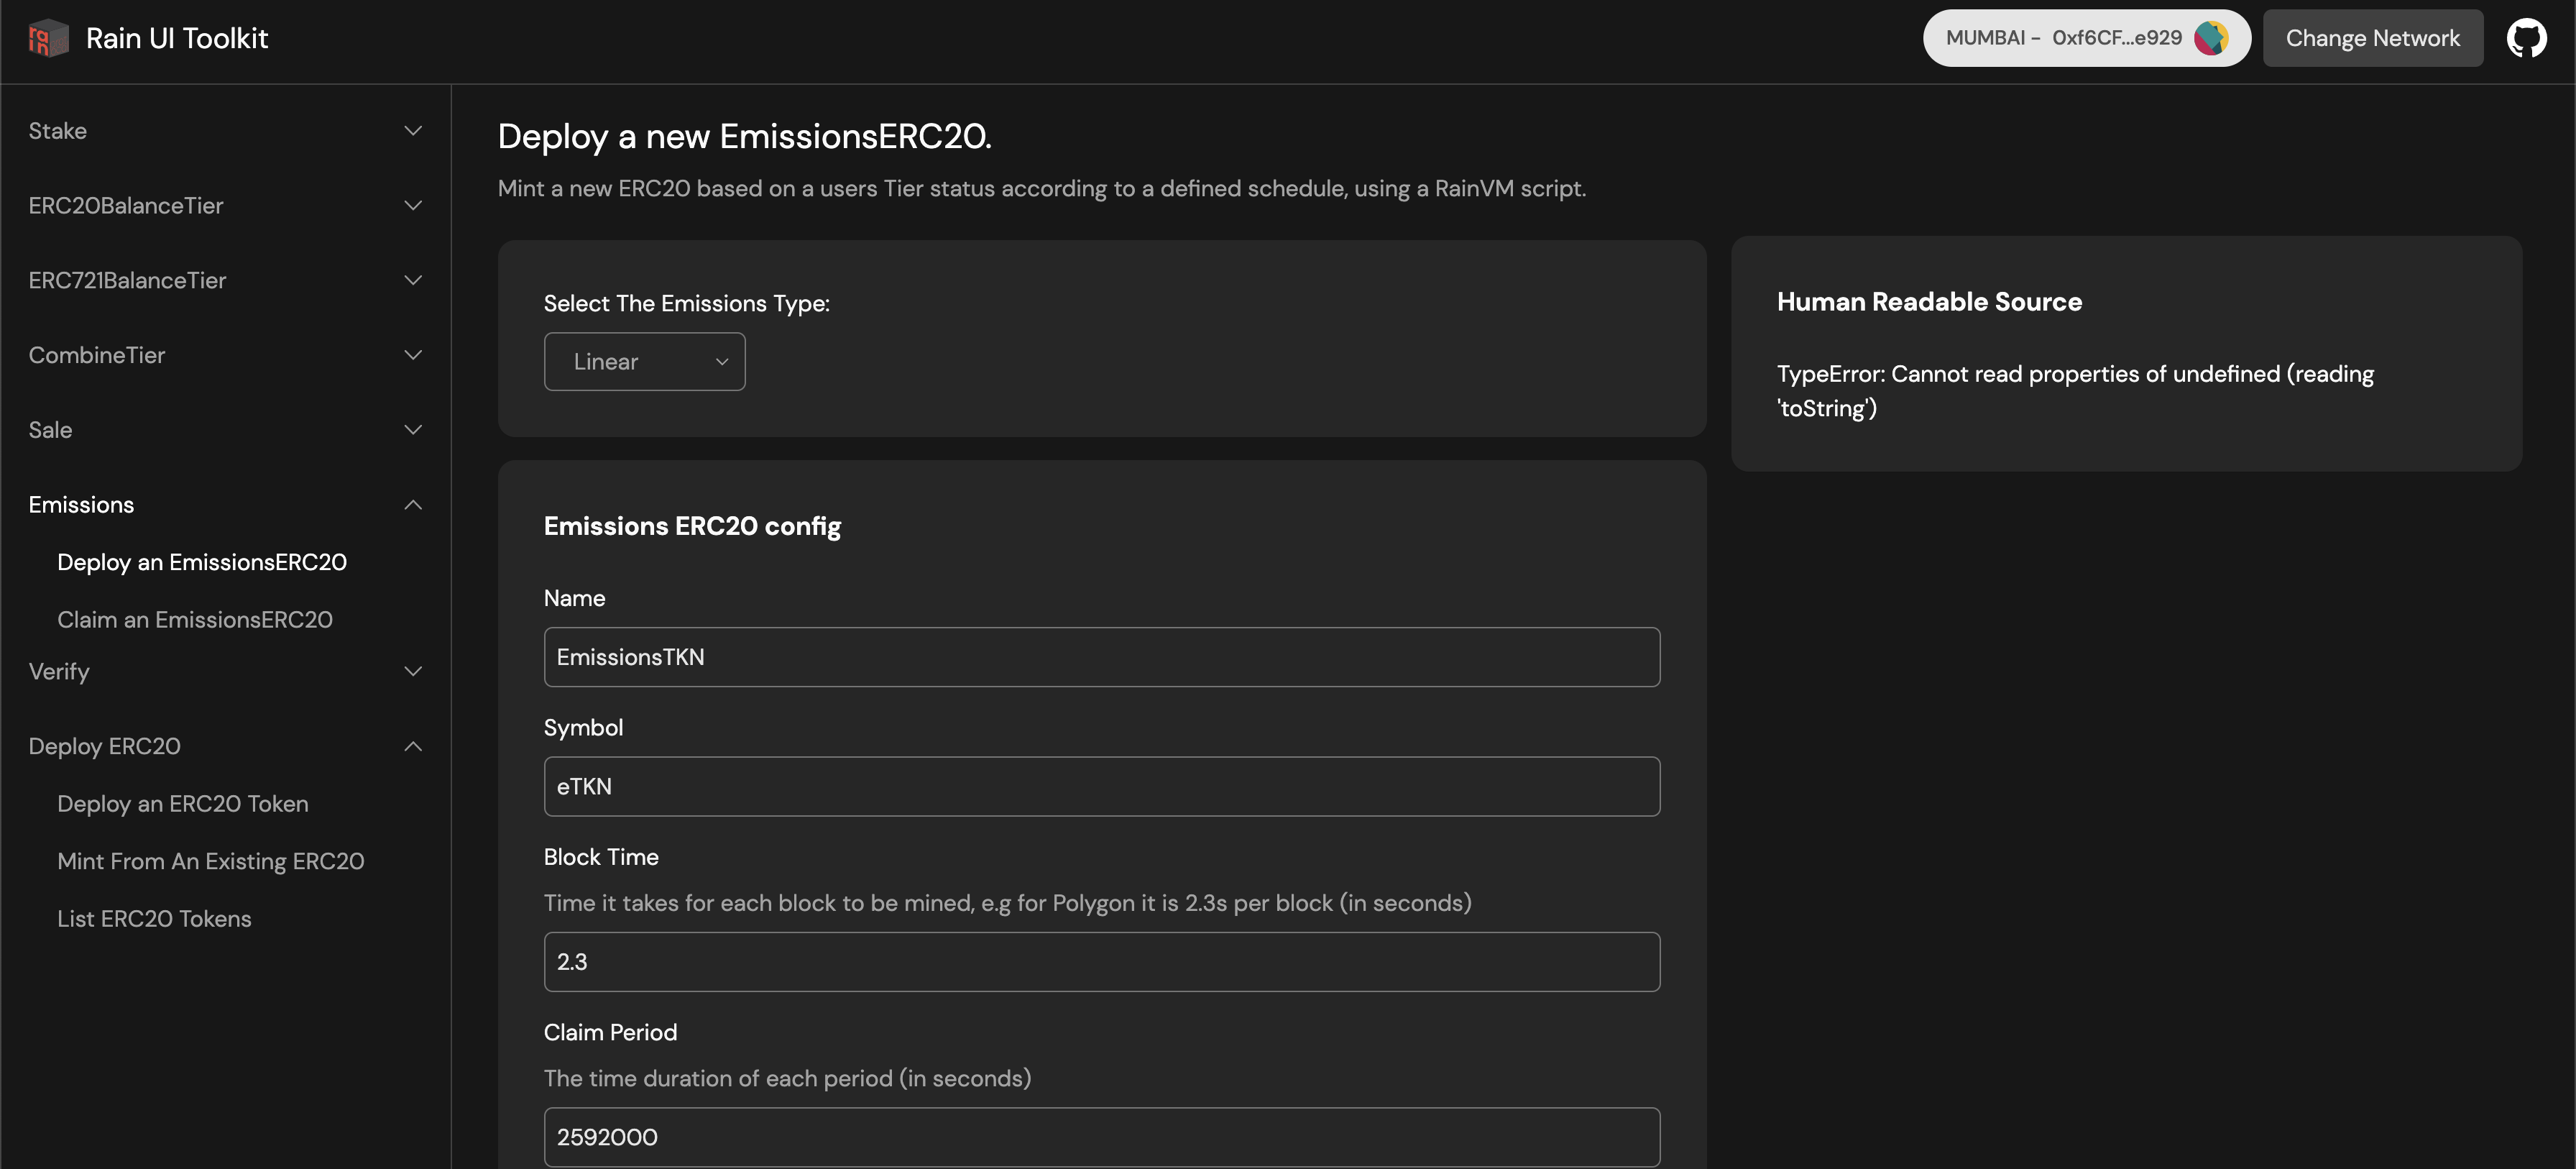Screen dimensions: 2576x1169
Task: Click the colorful network avatar next to wallet address
Action: click(x=2210, y=38)
